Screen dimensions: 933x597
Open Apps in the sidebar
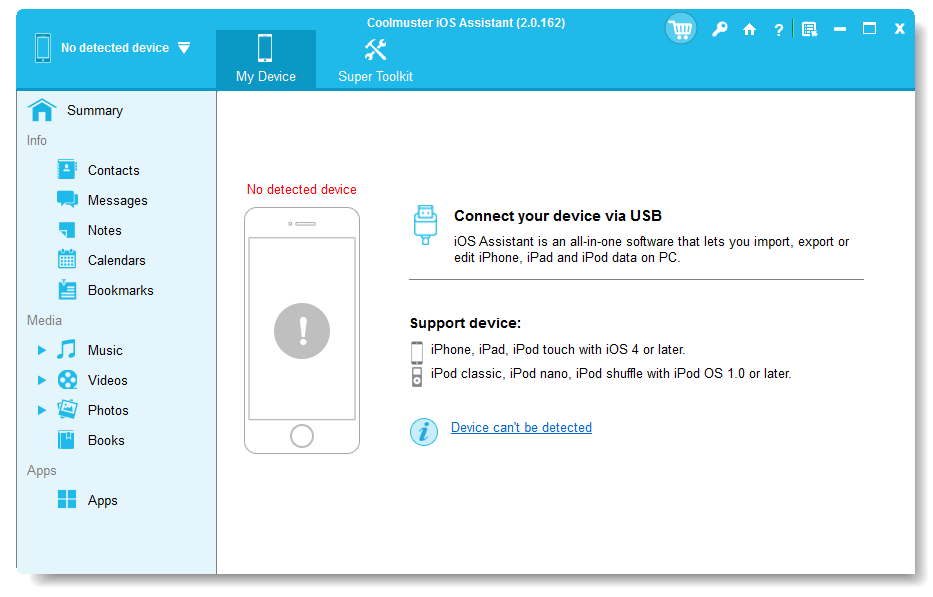[102, 501]
